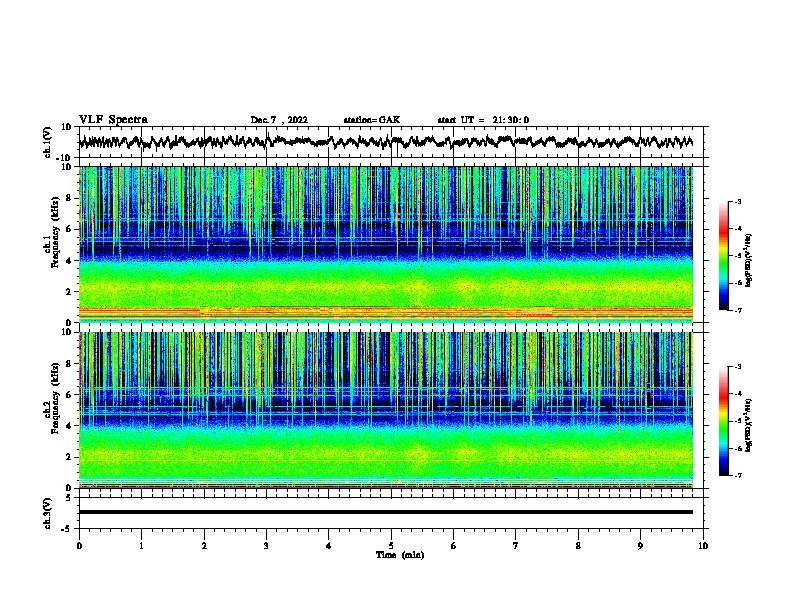
Task: Click the ch.2 spectrogram color scale bar
Action: coord(724,421)
